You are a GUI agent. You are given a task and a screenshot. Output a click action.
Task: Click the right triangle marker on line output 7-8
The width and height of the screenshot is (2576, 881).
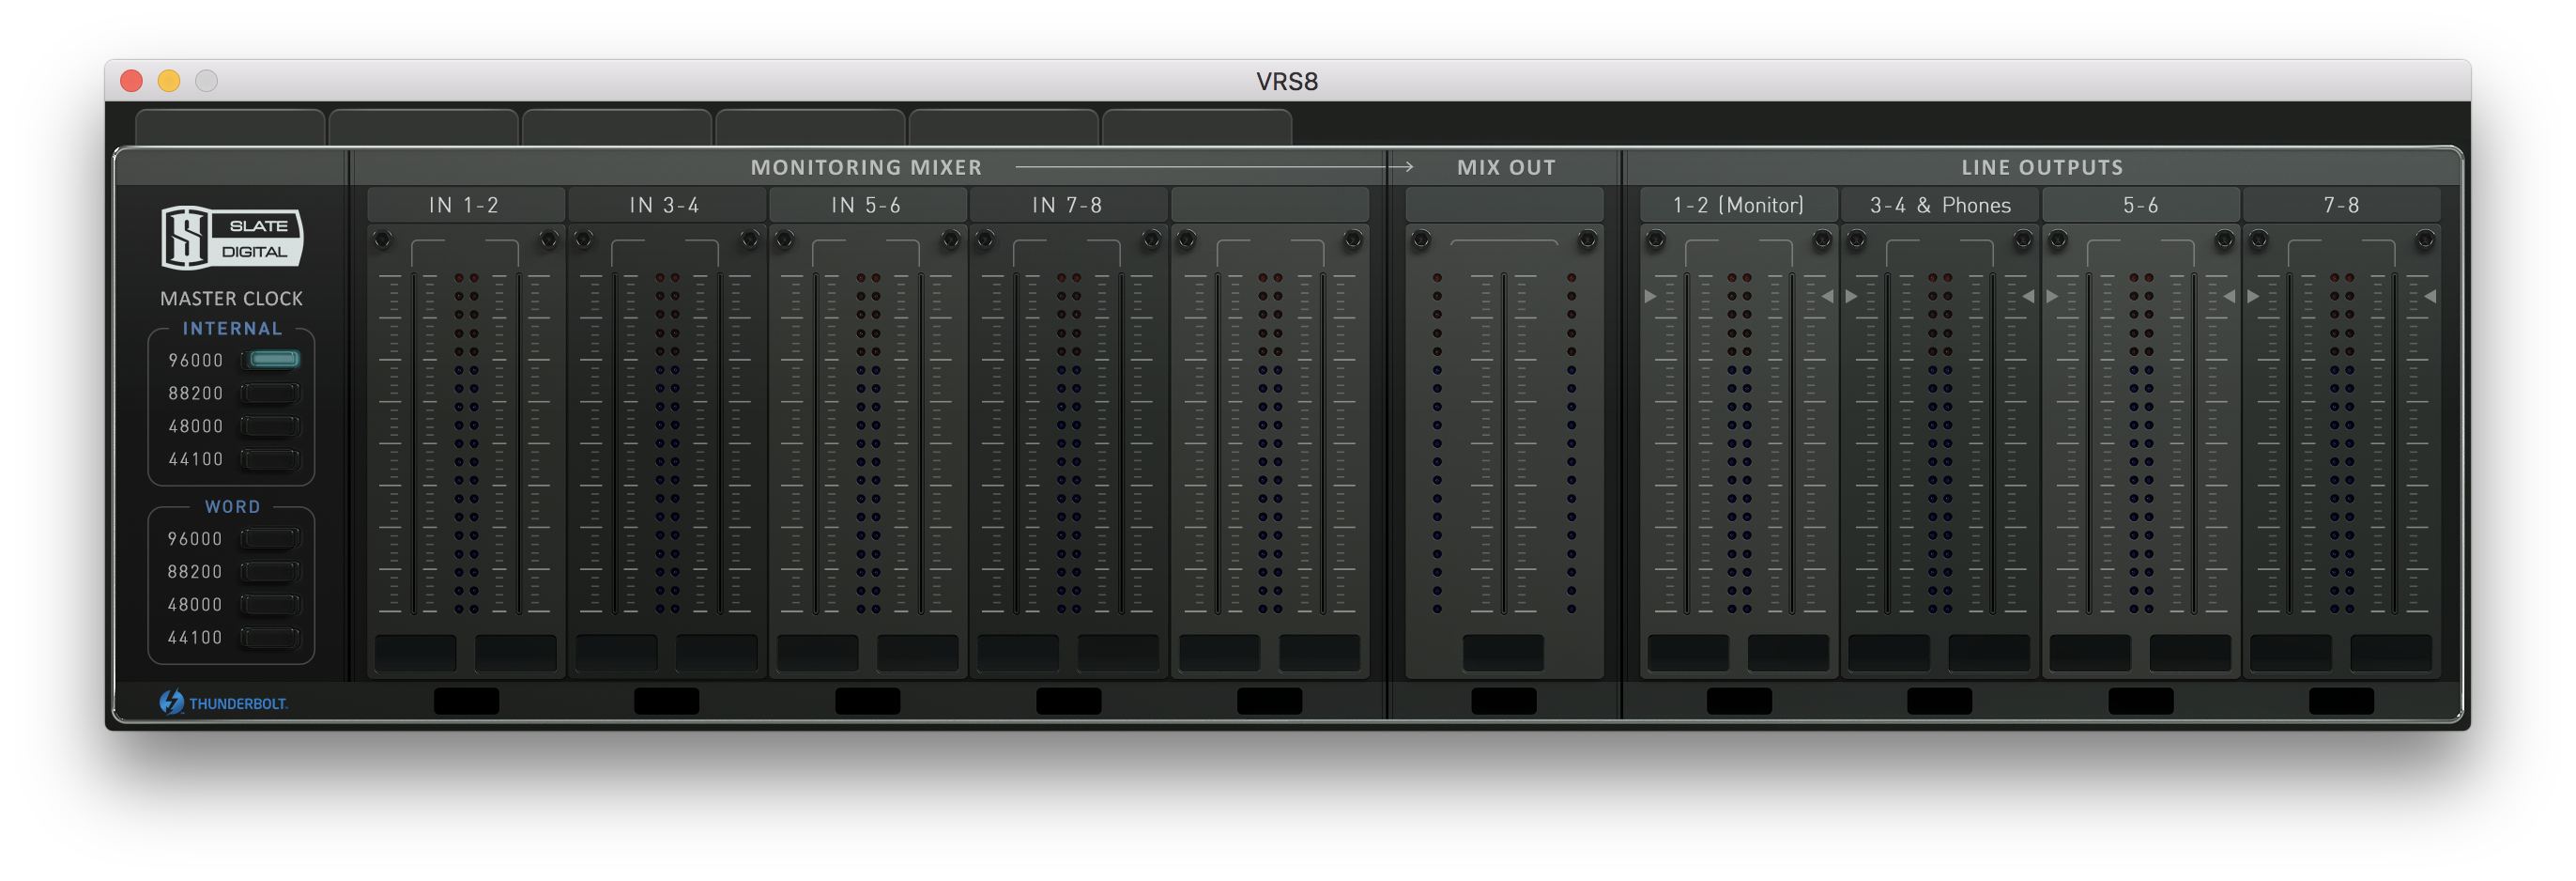(2430, 296)
